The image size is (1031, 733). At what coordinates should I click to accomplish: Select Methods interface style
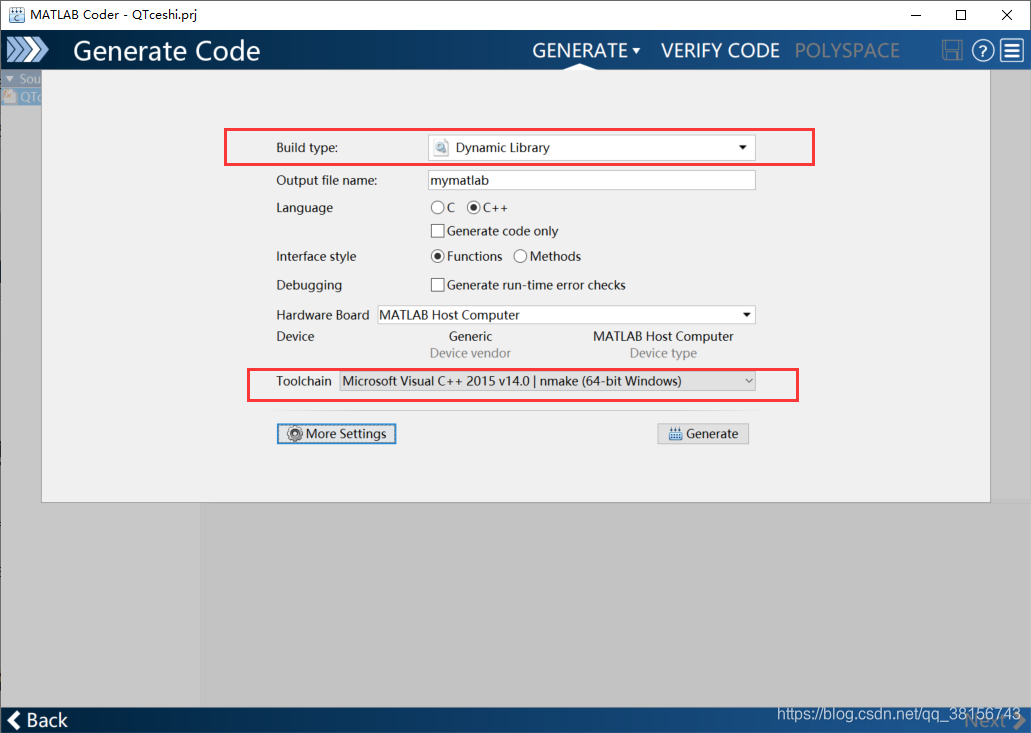tap(520, 256)
